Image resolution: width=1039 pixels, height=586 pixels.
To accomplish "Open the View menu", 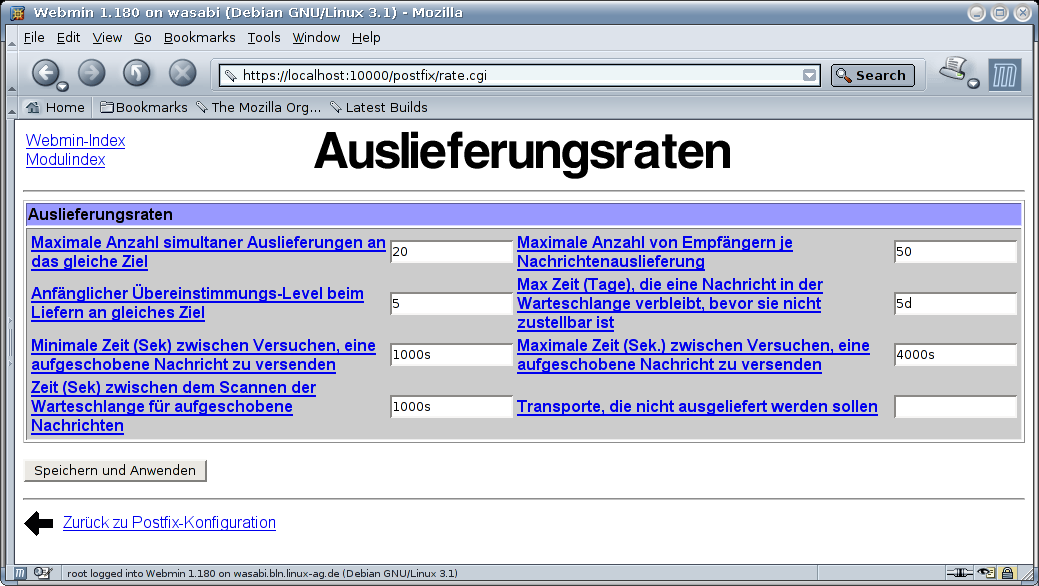I will (107, 38).
